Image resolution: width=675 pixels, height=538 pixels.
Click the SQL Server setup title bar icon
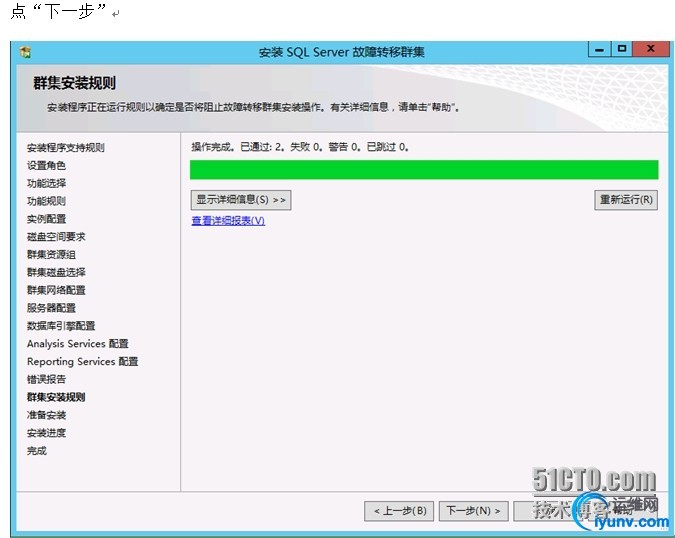pos(25,53)
